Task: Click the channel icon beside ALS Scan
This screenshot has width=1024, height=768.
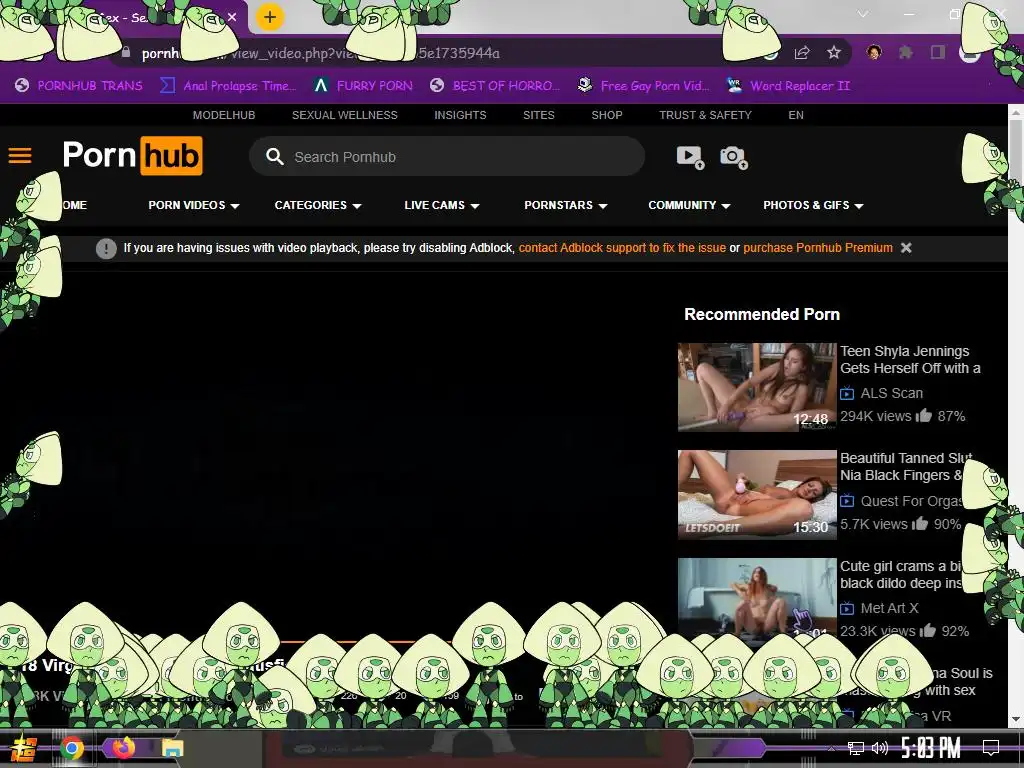Action: 847,393
